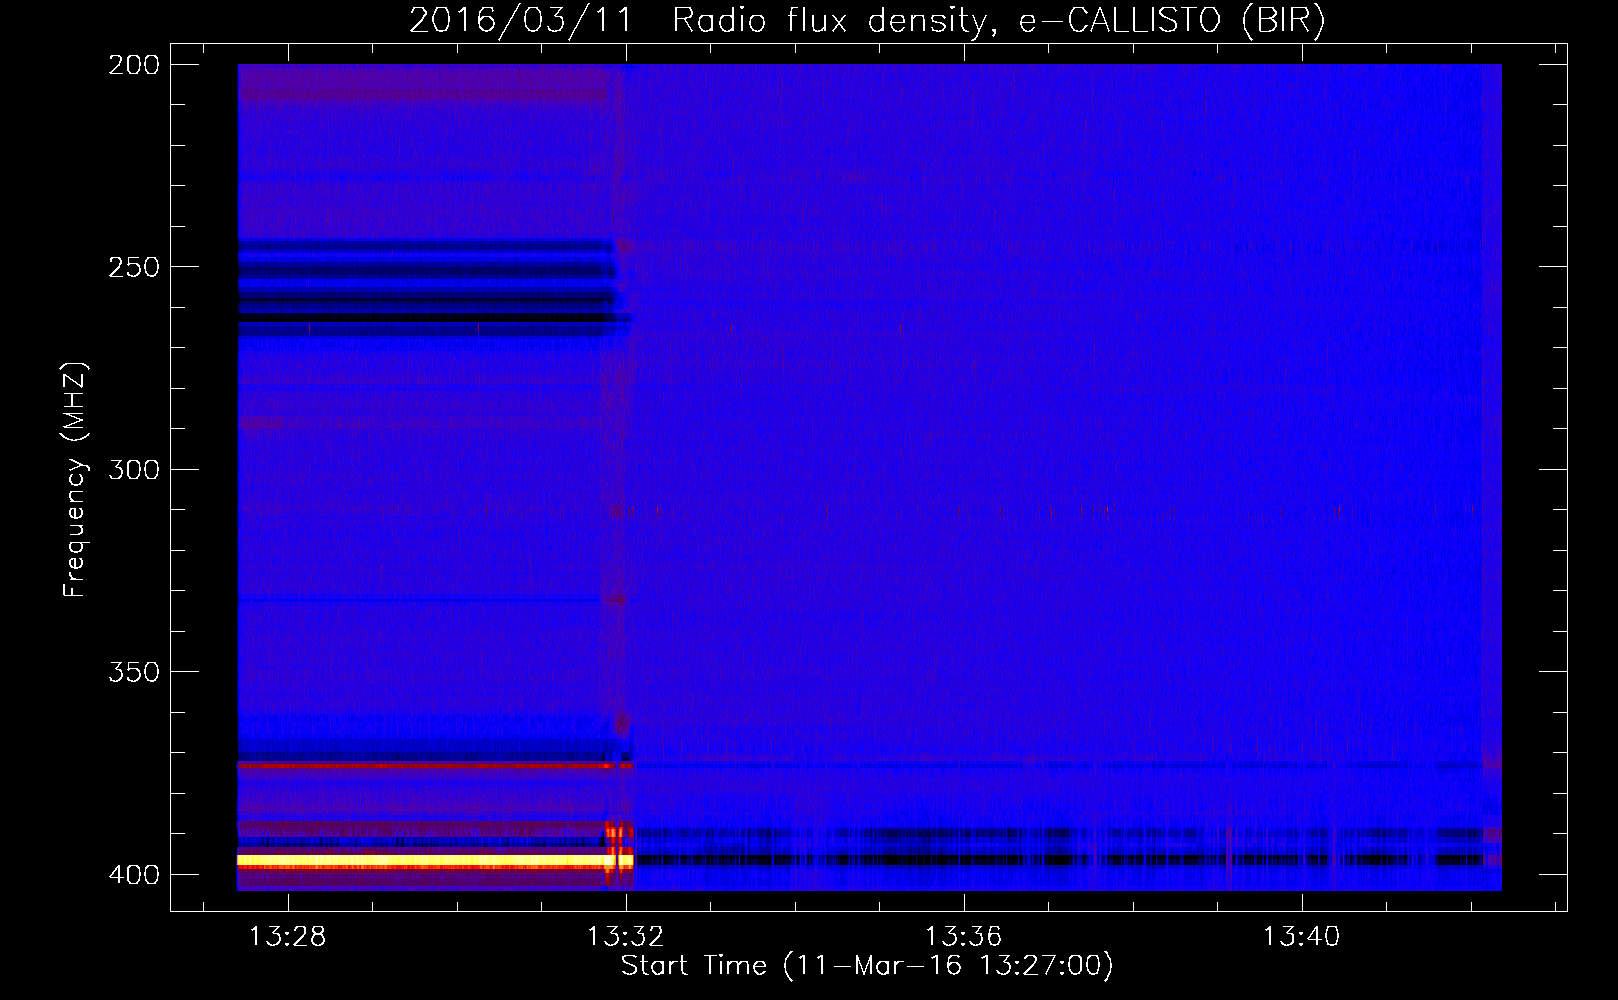Click the 13:28 time tick label
Viewport: 1618px width, 1000px height.
(x=288, y=936)
